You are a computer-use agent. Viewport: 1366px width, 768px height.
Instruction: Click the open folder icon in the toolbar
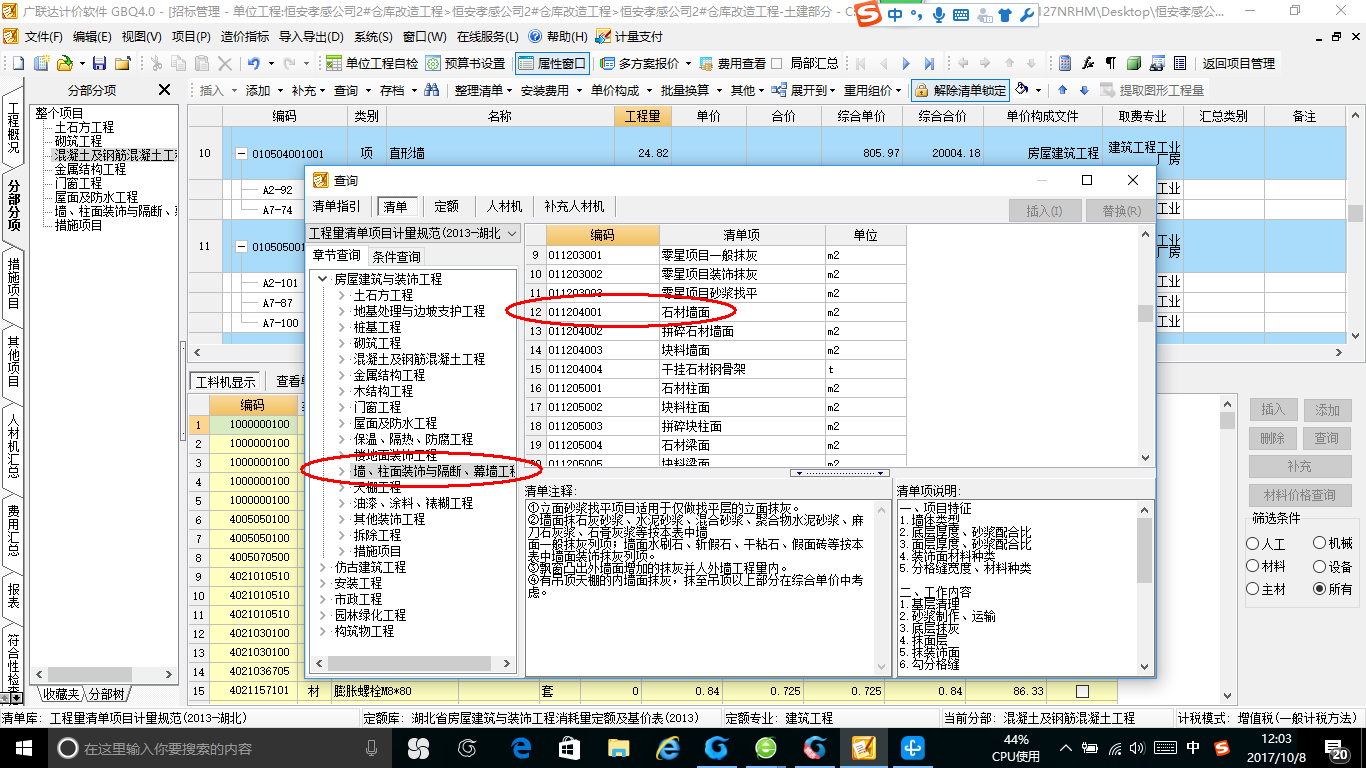click(64, 63)
